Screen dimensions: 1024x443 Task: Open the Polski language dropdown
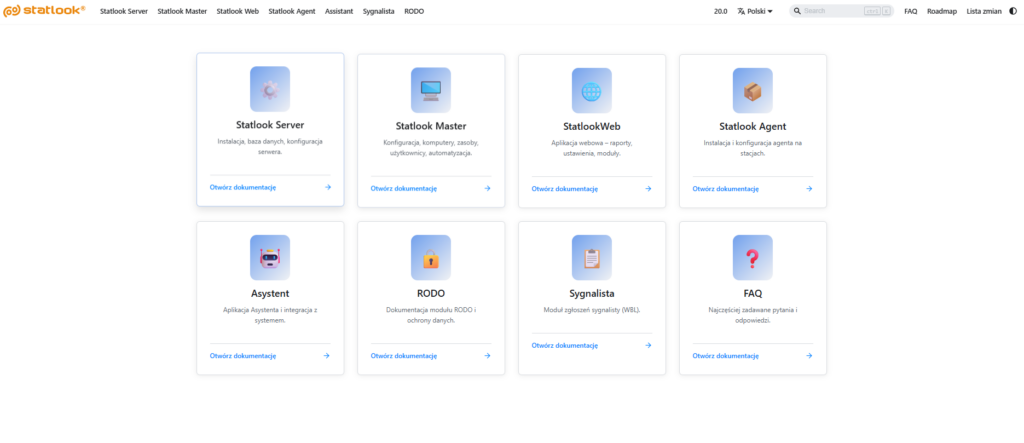(x=755, y=11)
